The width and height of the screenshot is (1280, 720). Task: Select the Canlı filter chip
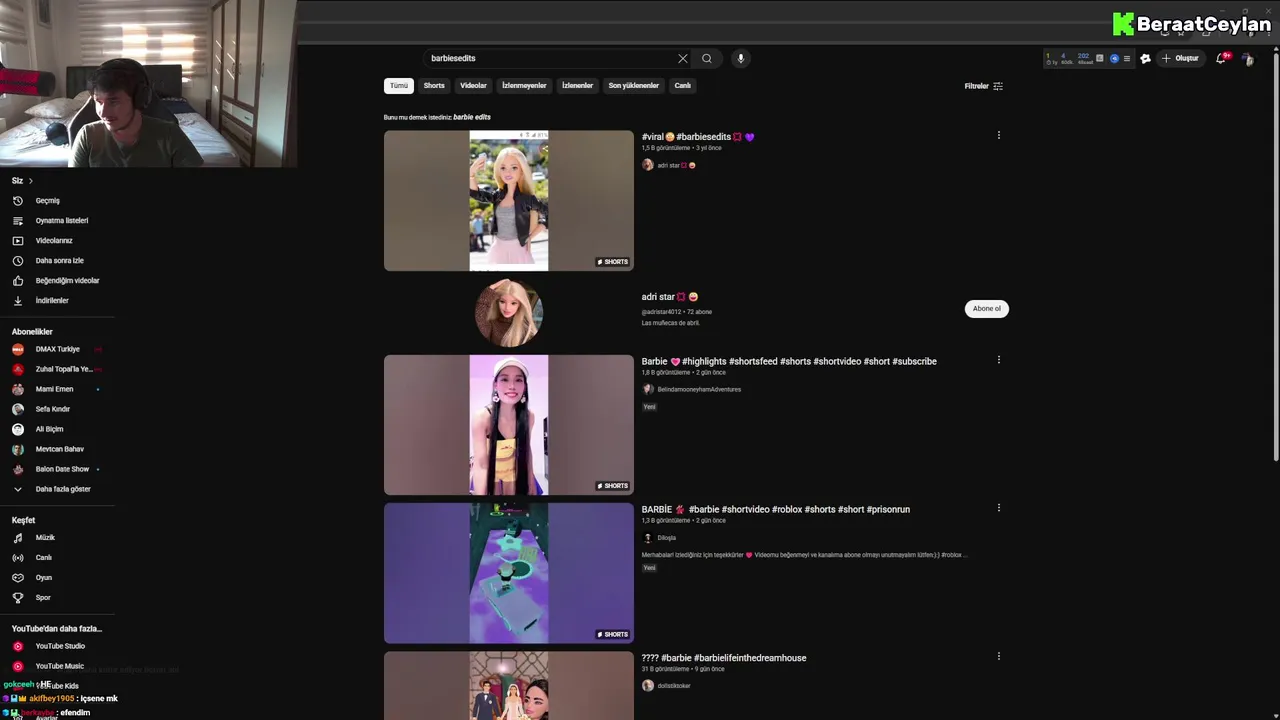tap(683, 86)
